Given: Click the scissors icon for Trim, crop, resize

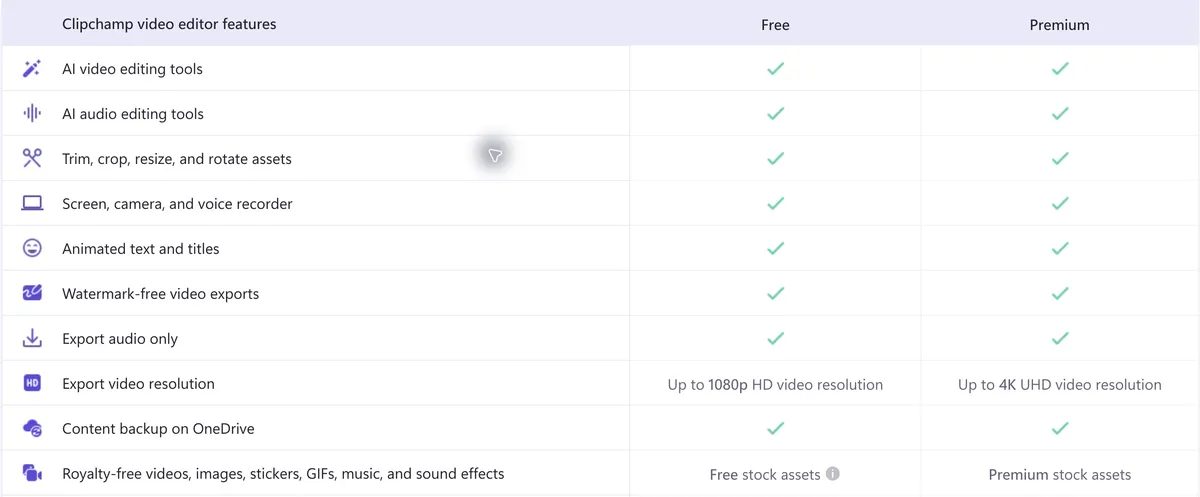Looking at the screenshot, I should [x=32, y=158].
